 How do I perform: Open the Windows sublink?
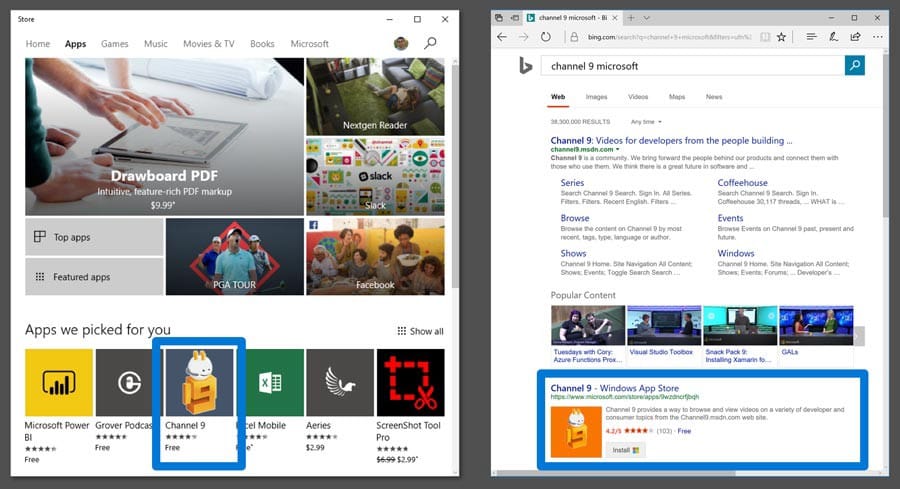point(736,253)
